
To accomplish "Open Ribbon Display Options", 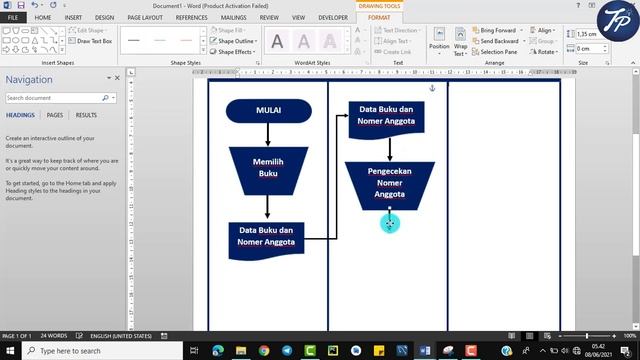I will point(591,5).
